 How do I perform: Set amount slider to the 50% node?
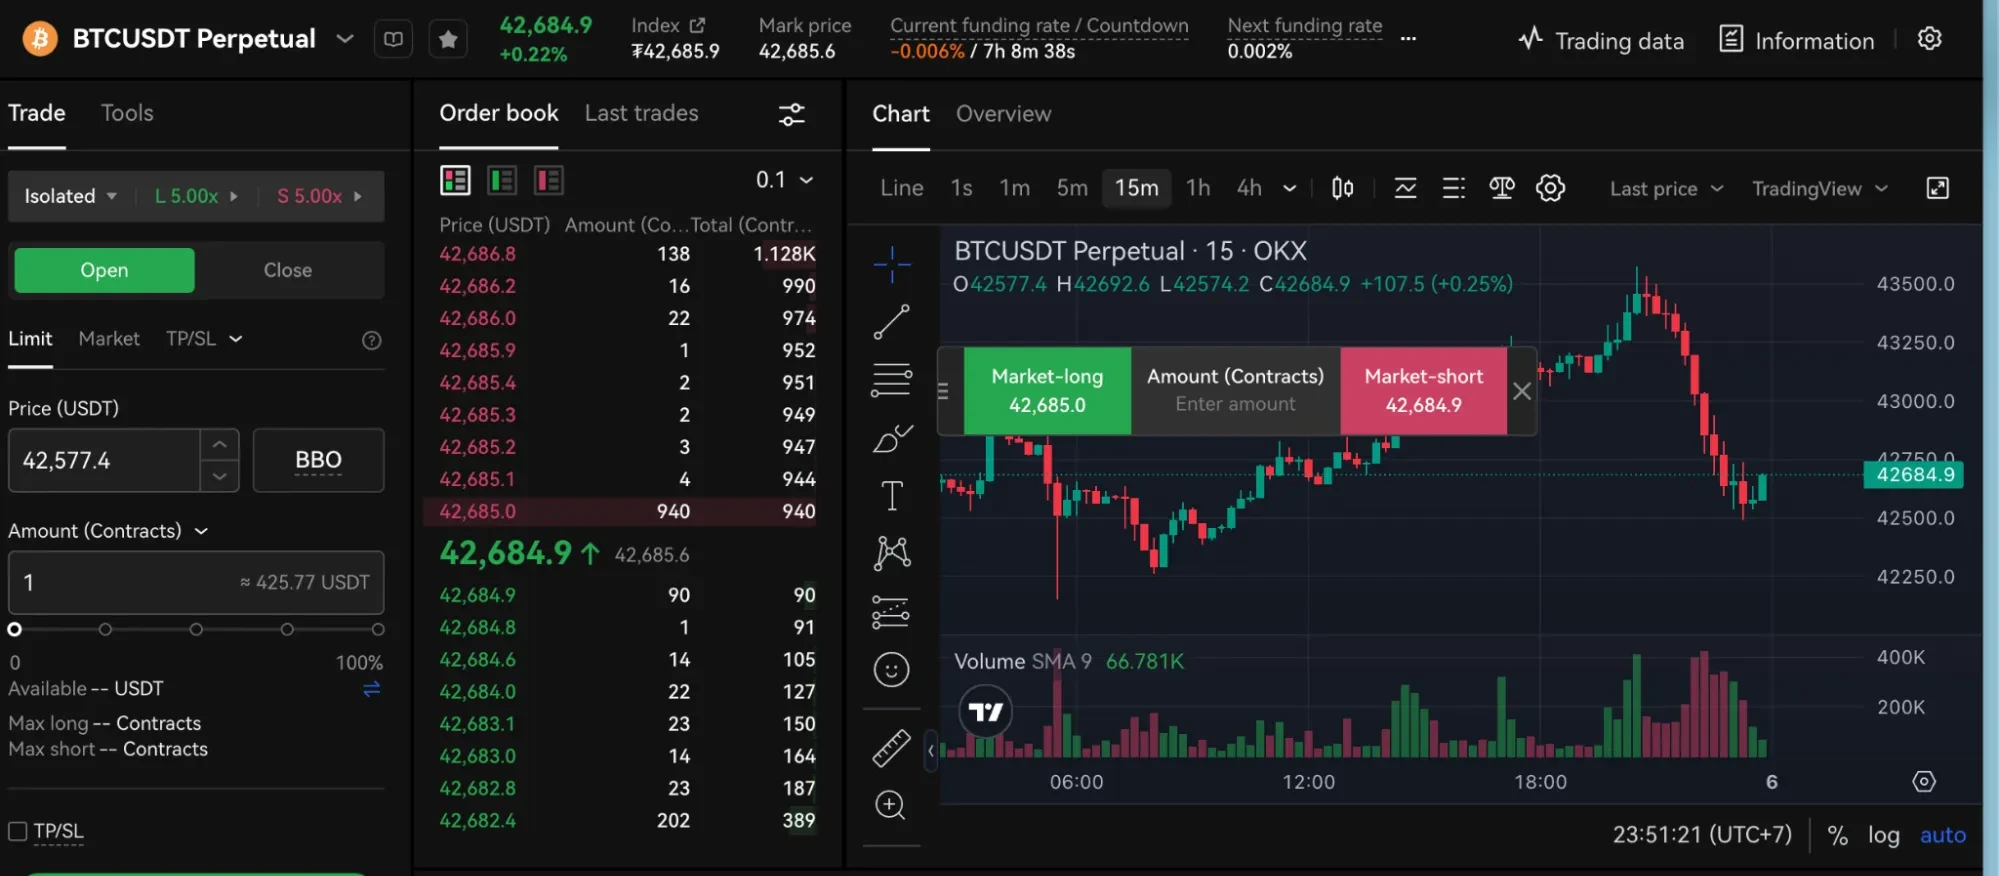(x=196, y=629)
